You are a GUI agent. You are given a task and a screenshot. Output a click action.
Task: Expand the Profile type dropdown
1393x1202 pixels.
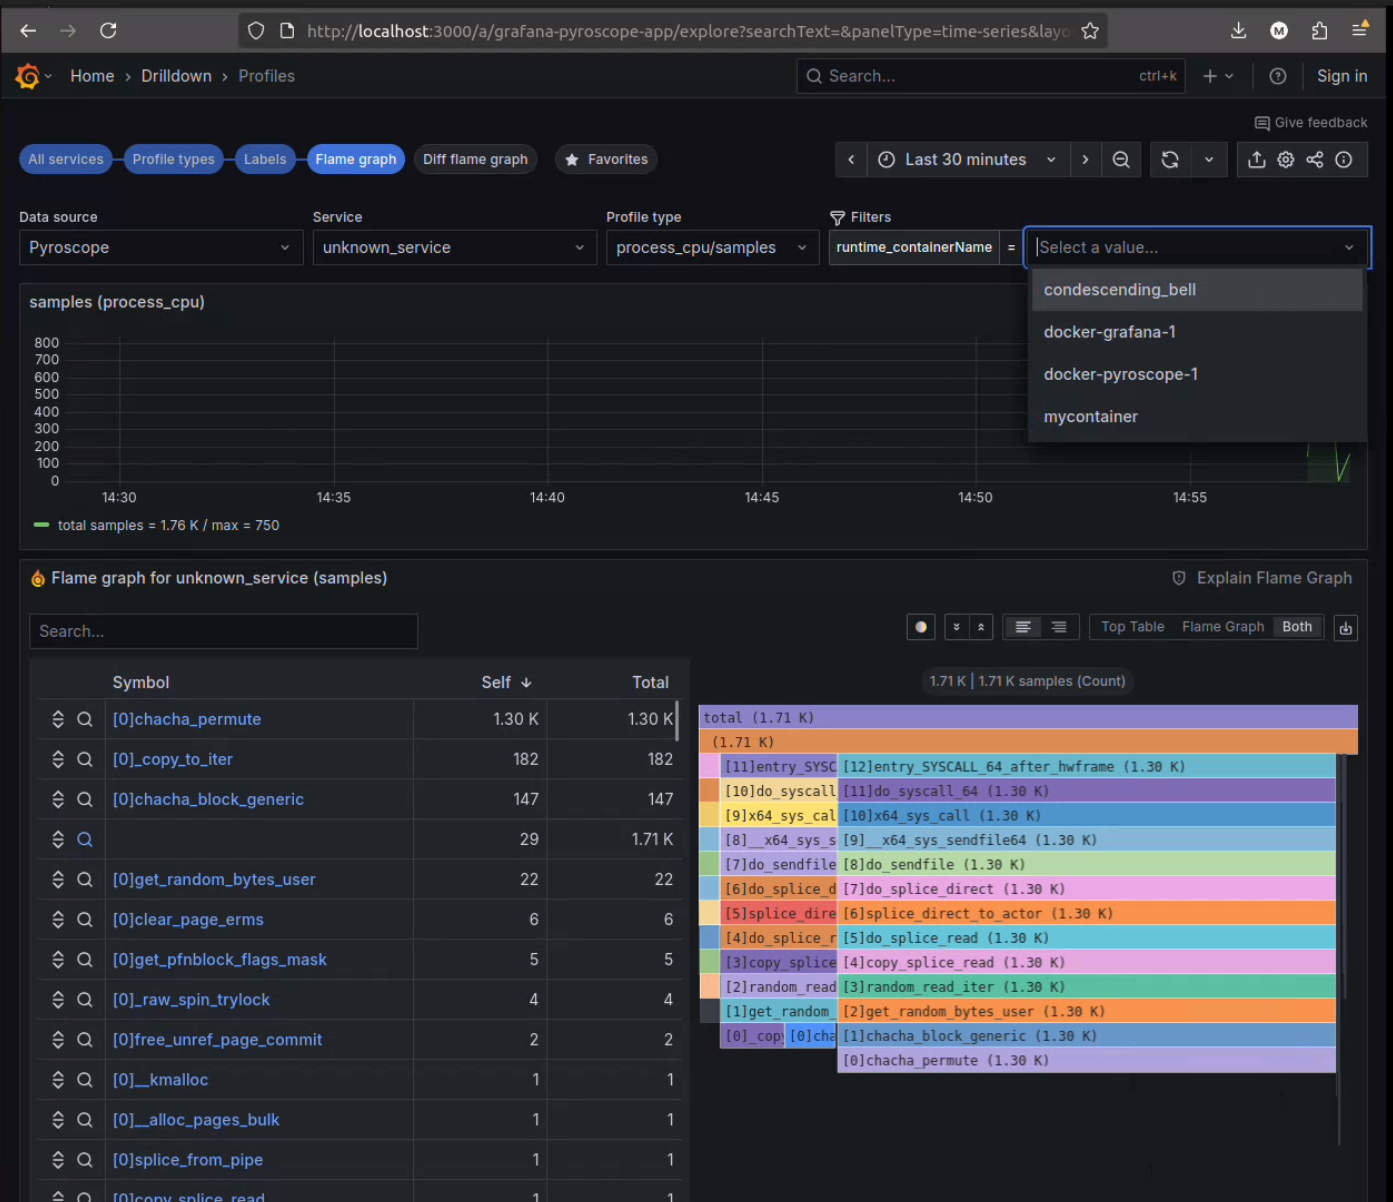[711, 248]
